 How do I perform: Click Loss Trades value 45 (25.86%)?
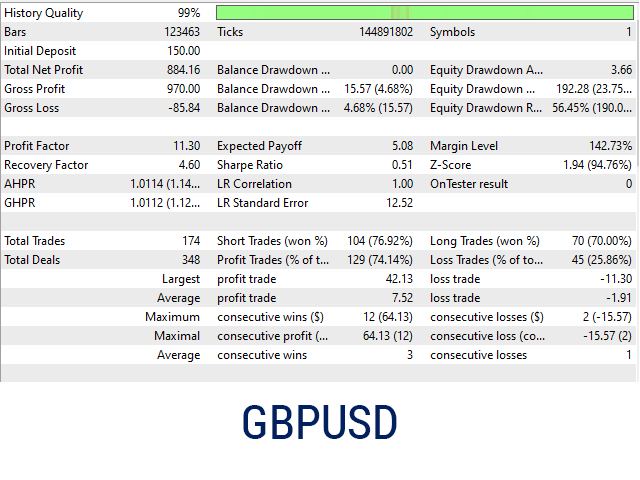(602, 260)
